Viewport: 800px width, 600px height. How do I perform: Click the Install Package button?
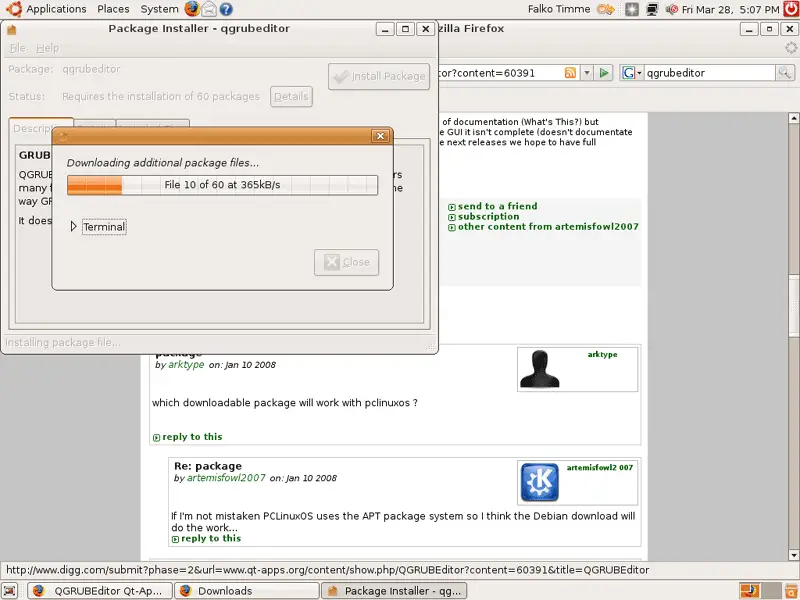(379, 77)
